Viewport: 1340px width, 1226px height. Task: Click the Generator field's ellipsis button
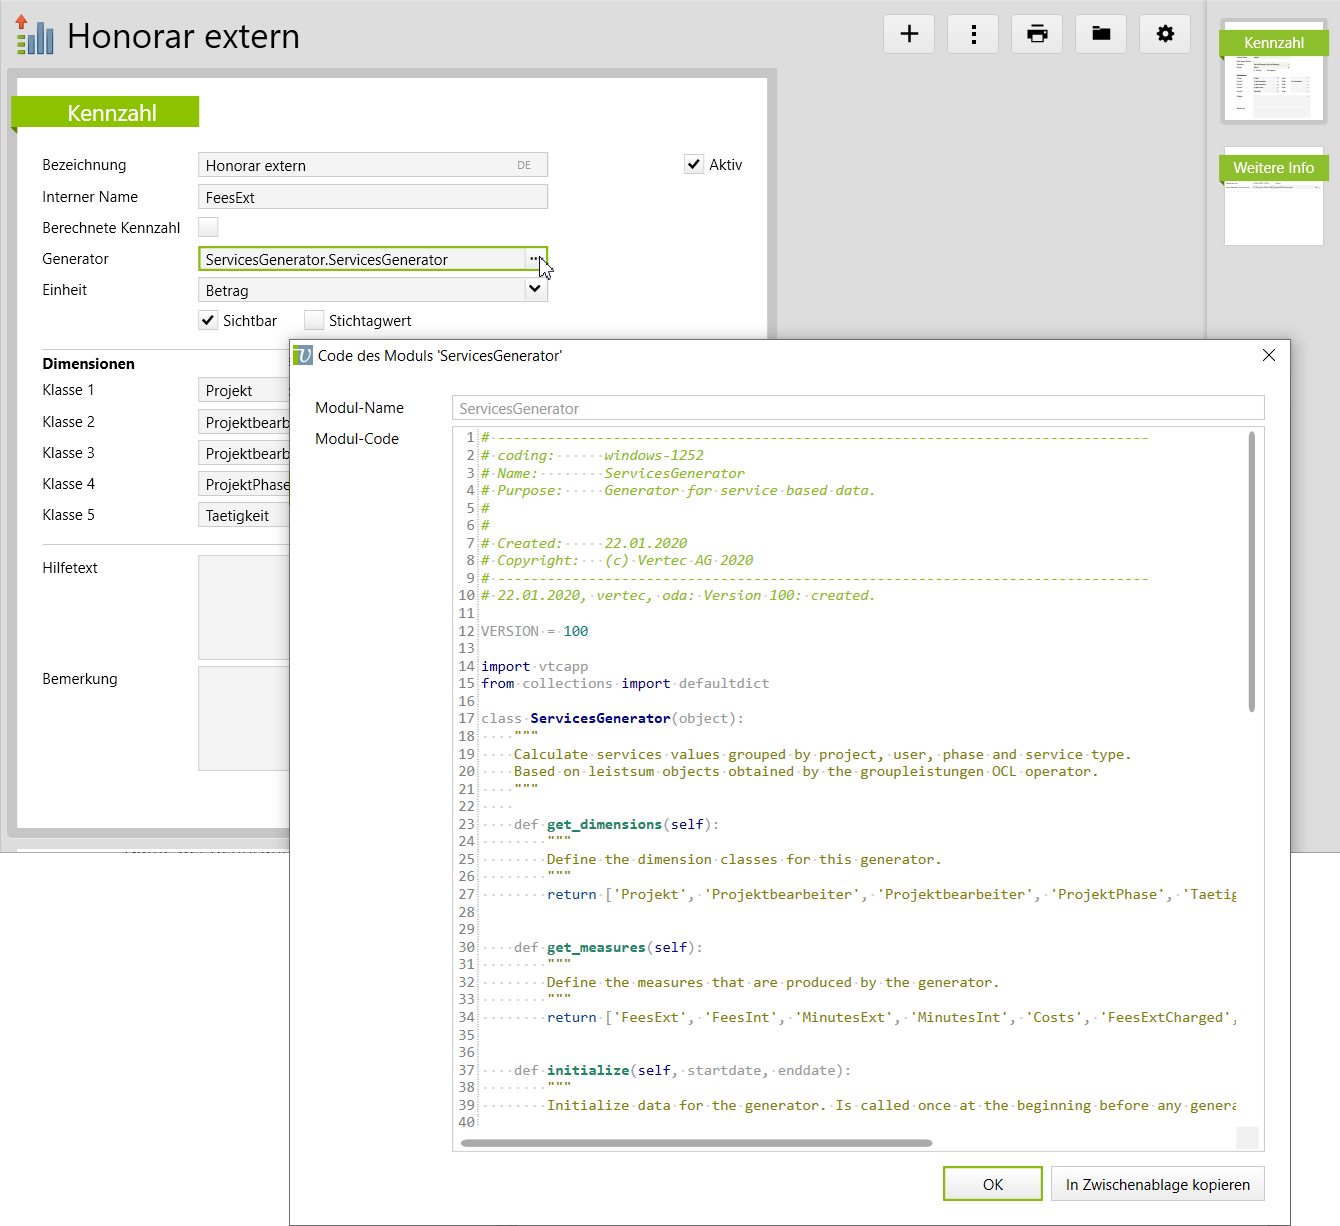[535, 259]
